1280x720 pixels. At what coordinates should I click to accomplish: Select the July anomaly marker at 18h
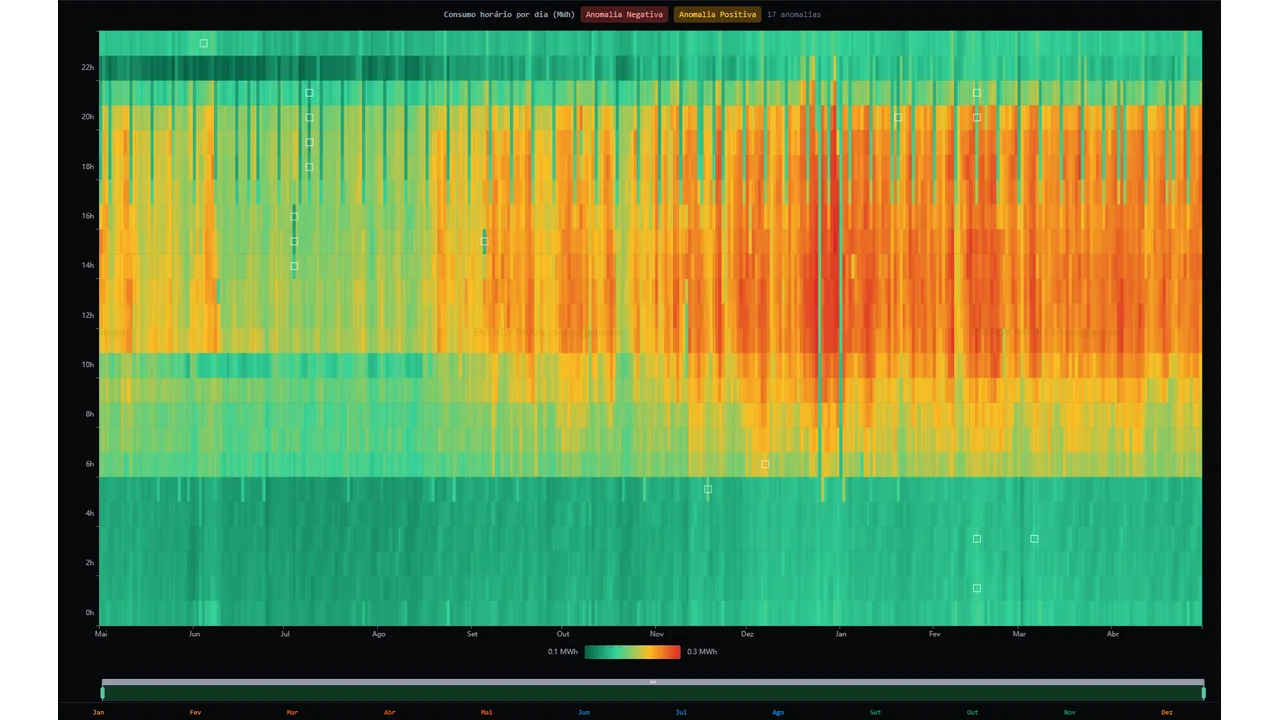(309, 167)
